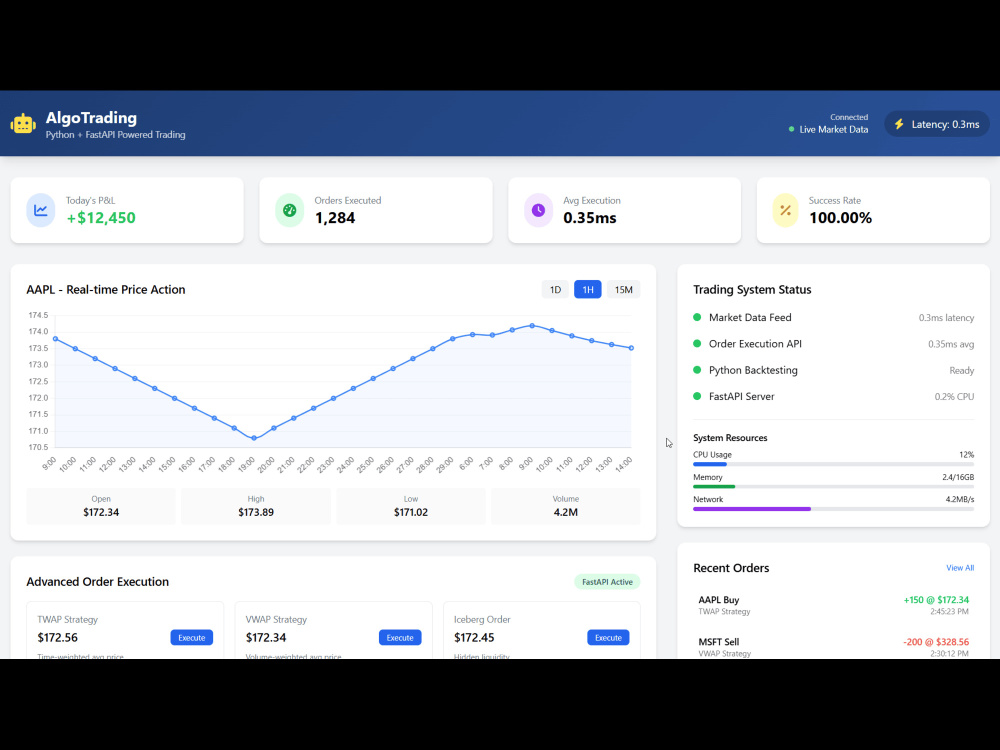
Task: Click the Network usage progress bar
Action: (x=834, y=509)
